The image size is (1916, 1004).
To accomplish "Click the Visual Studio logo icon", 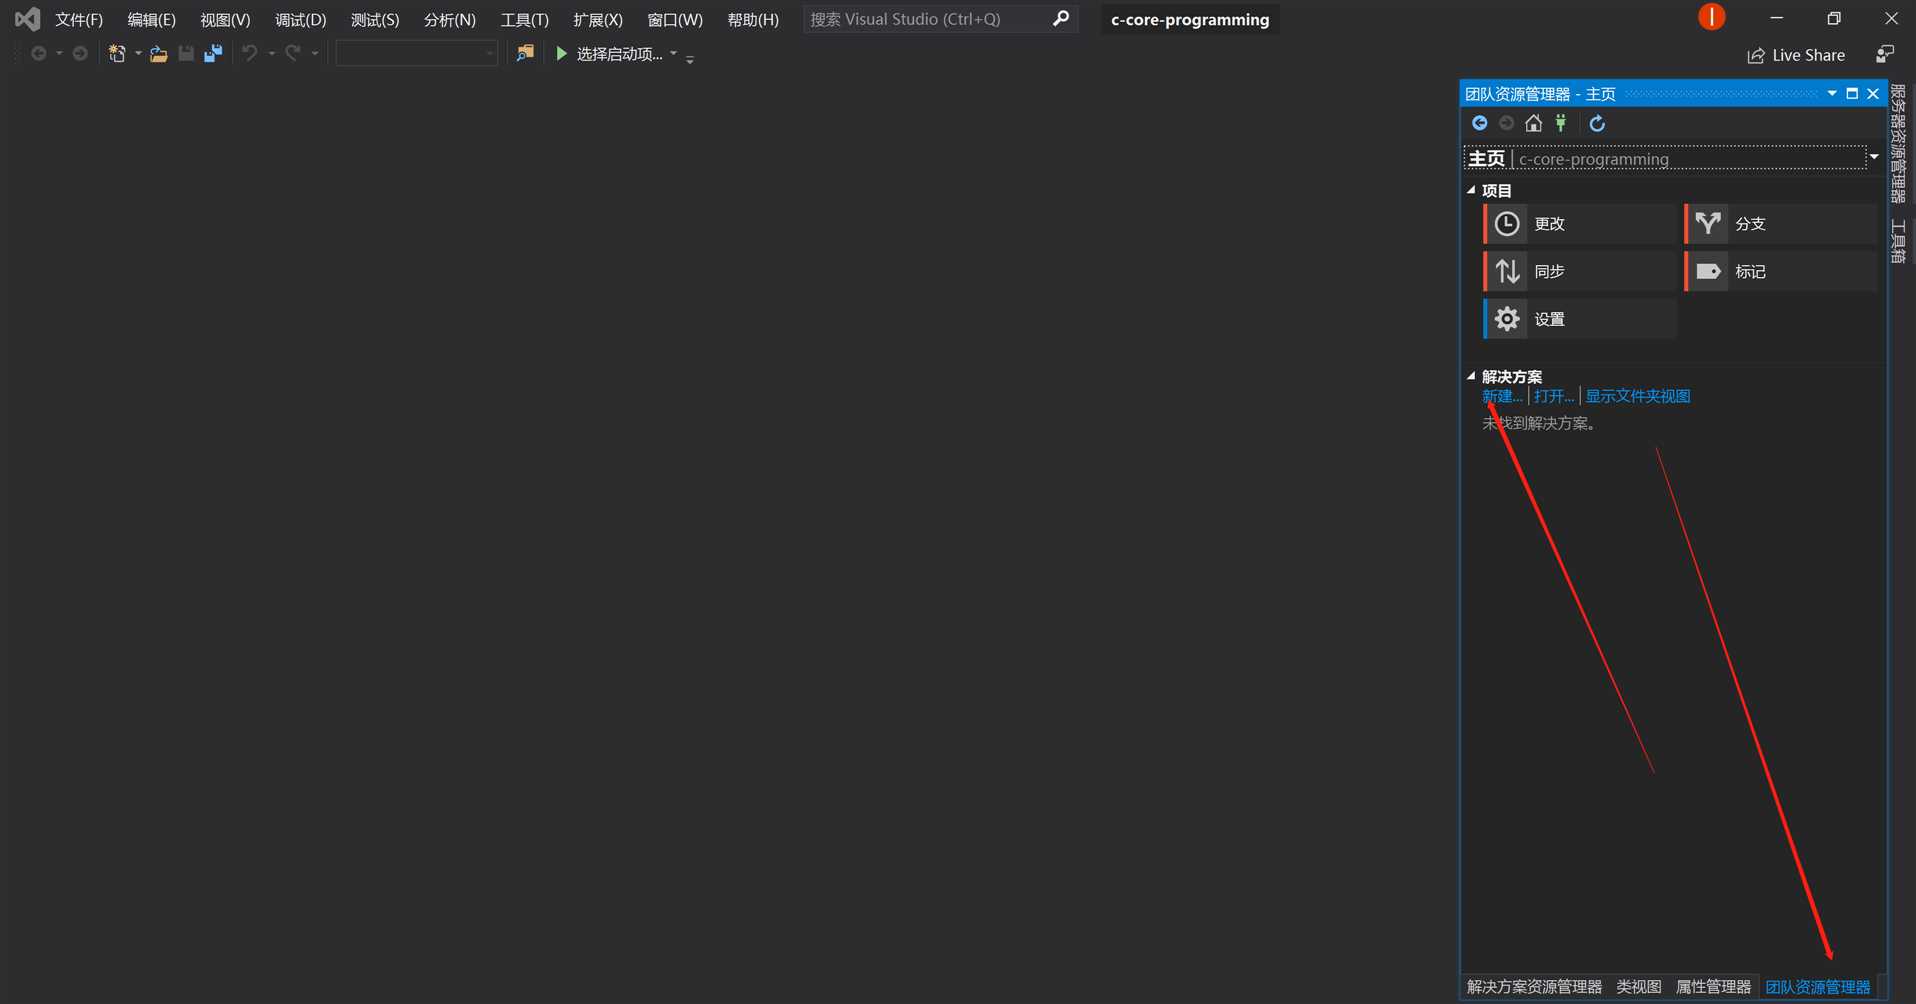I will [27, 18].
